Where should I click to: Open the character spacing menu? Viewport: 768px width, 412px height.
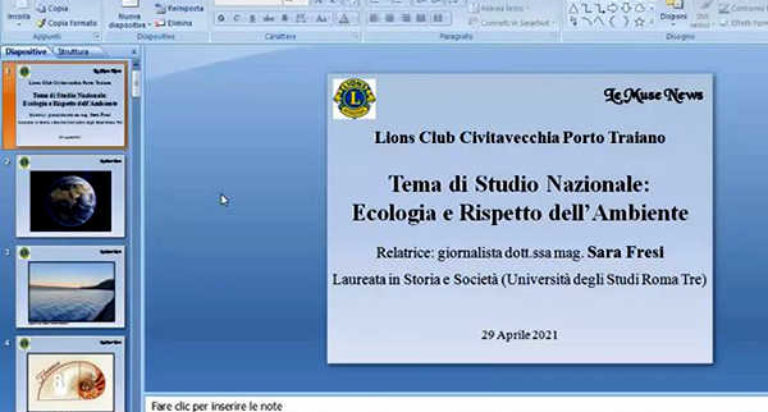click(301, 19)
